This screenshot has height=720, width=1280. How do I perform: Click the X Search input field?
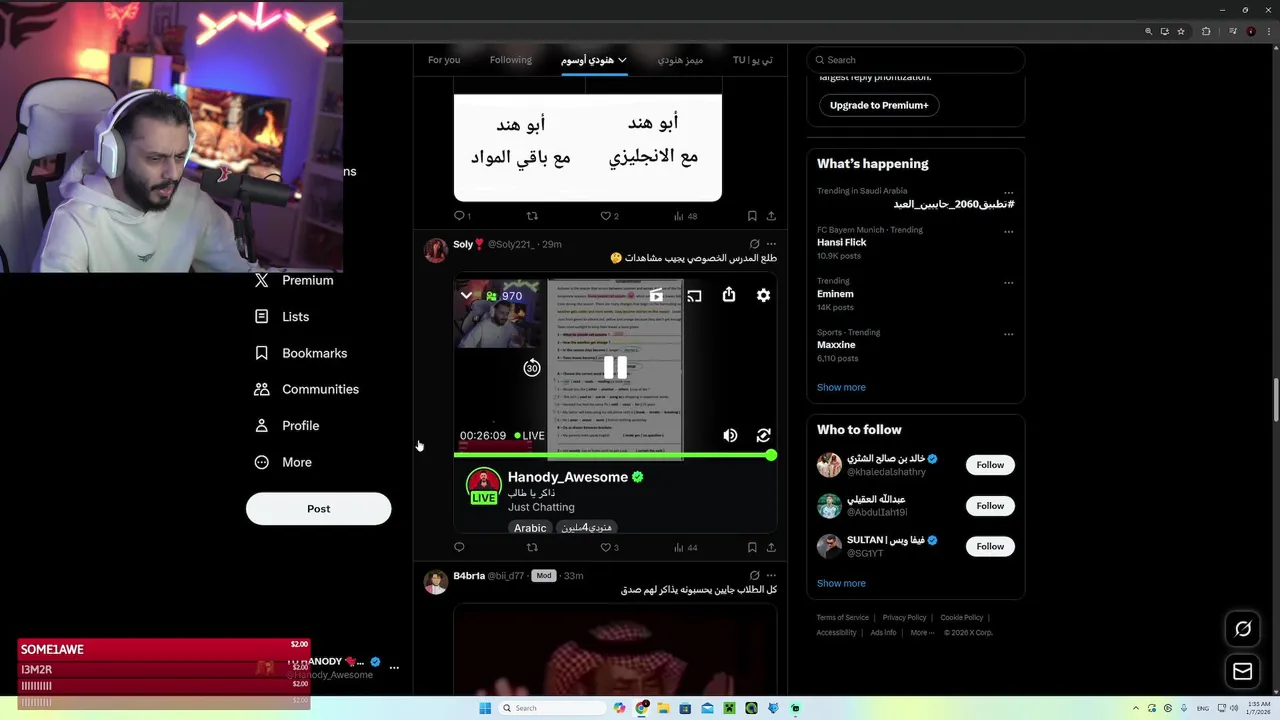pyautogui.click(x=916, y=60)
